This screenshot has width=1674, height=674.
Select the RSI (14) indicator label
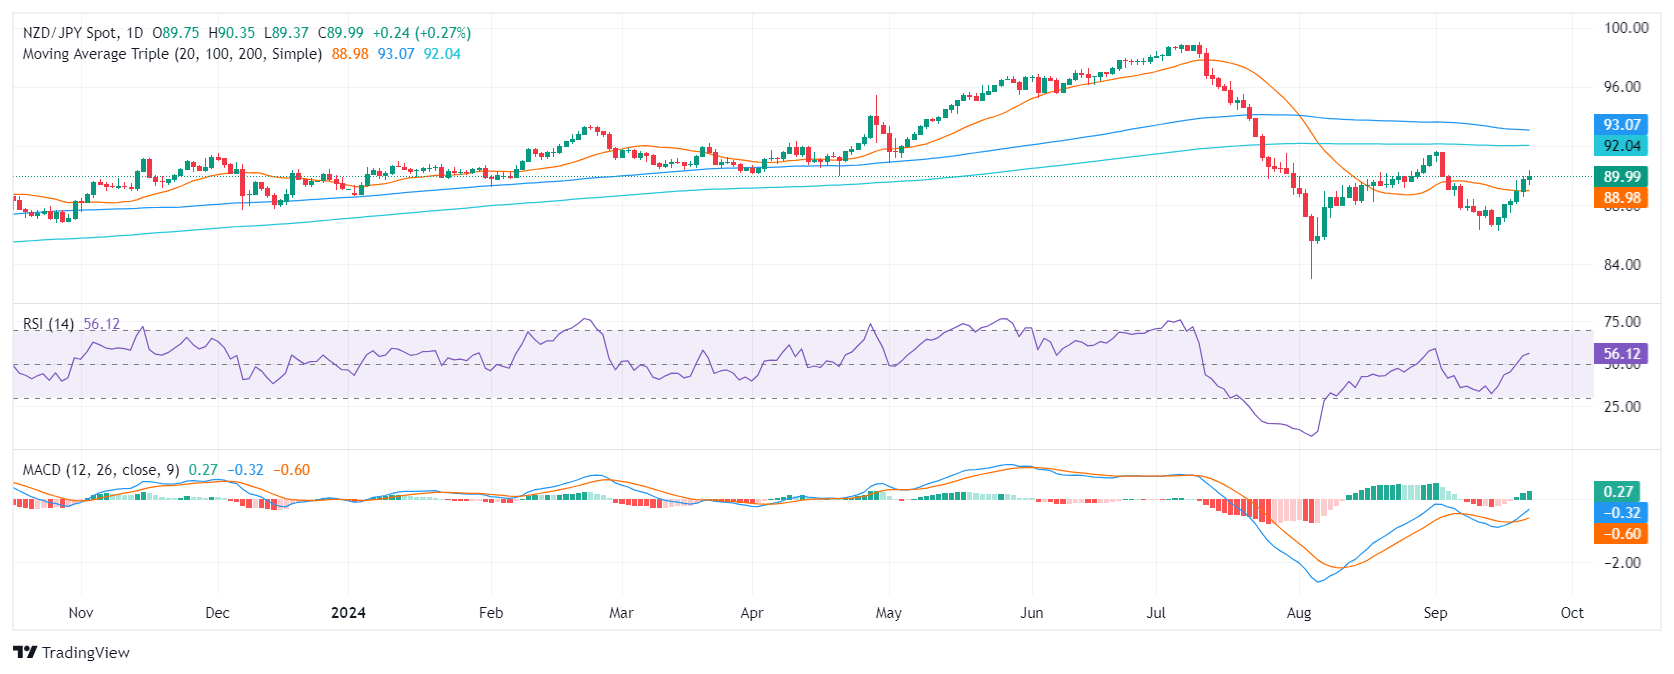48,324
